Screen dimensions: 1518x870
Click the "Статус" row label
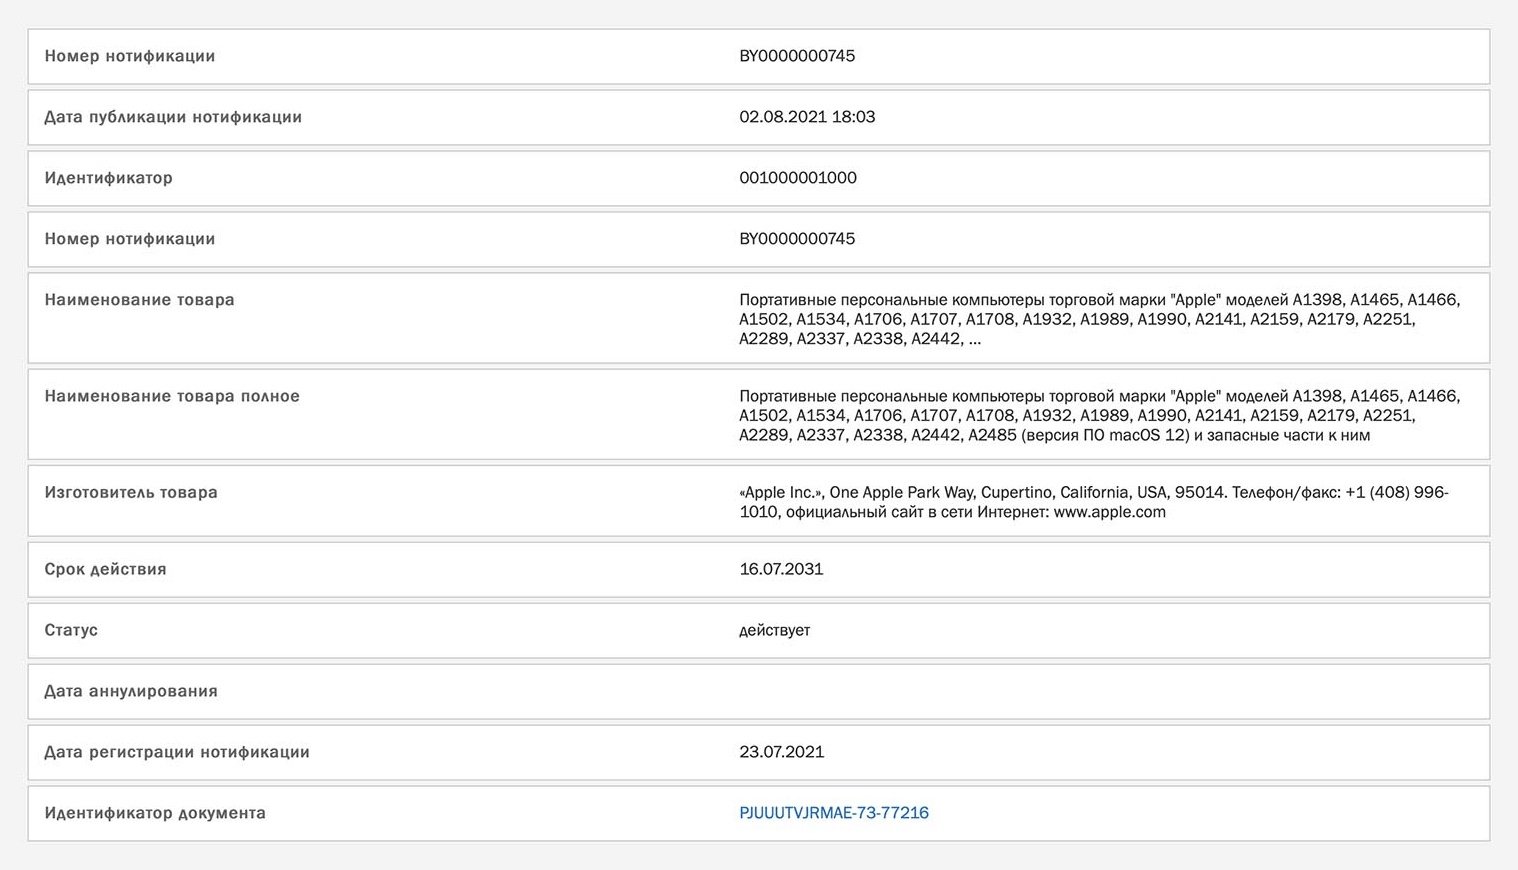71,630
